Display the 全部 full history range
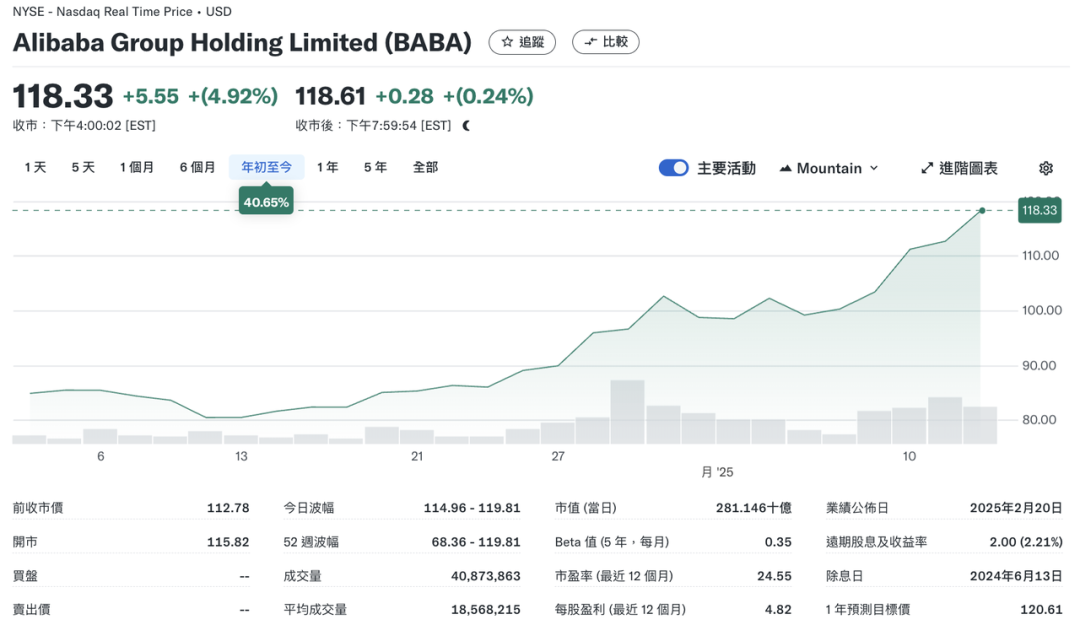 (x=425, y=167)
